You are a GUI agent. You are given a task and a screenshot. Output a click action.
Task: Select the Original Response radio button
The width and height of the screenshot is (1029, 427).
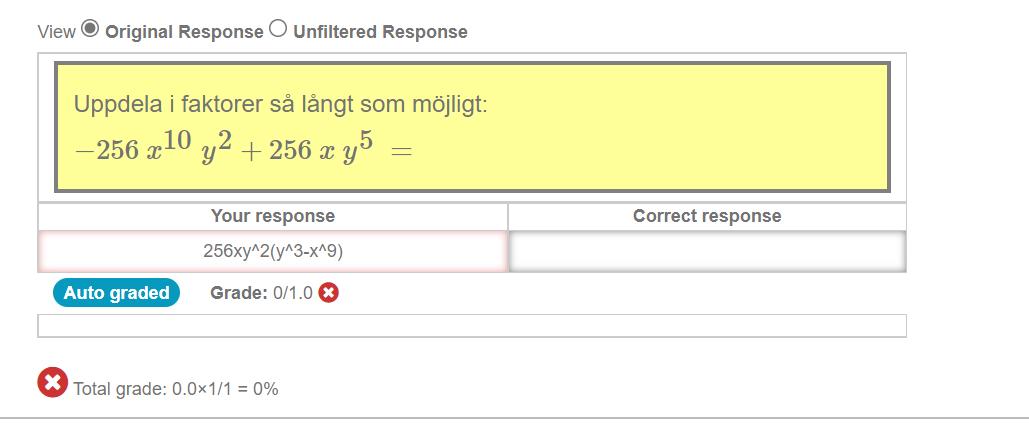[x=90, y=29]
